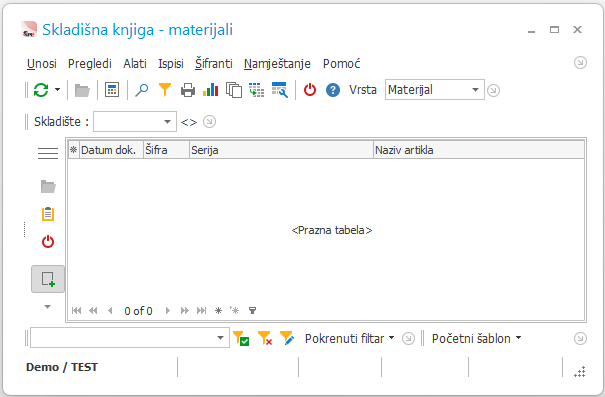Viewport: 605px width, 397px height.
Task: Click the Datum dok. column header
Action: pos(112,150)
